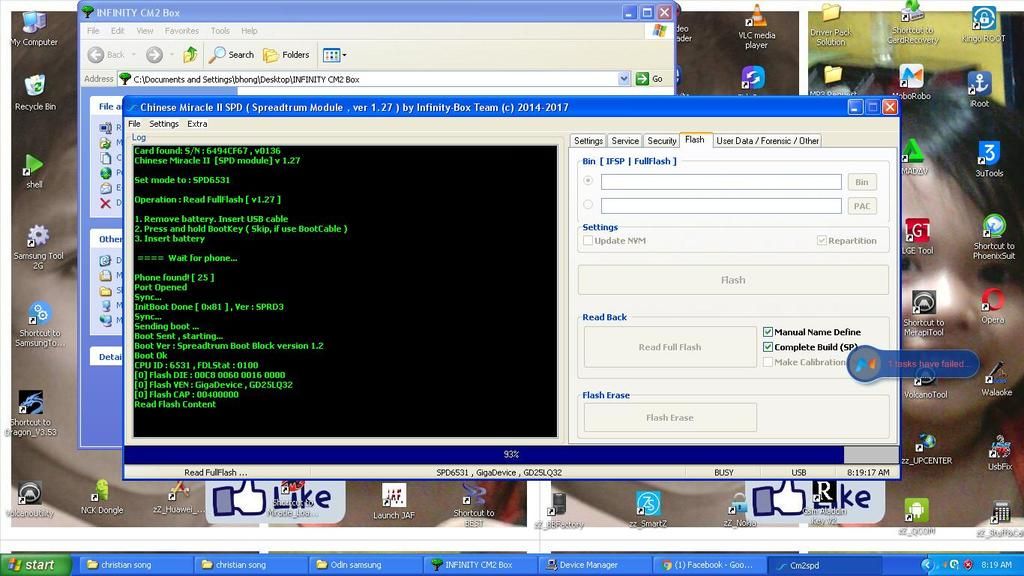This screenshot has width=1024, height=576.
Task: Toggle the Complete Build (SP) checkbox
Action: (768, 347)
